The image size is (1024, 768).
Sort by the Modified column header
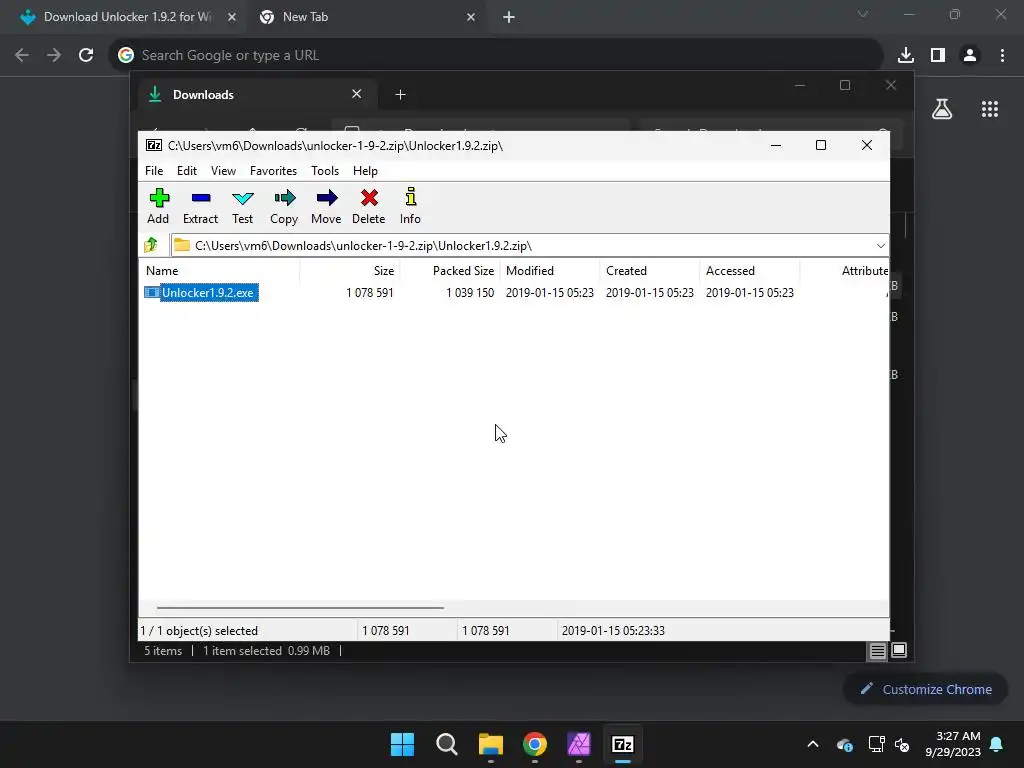coord(549,270)
